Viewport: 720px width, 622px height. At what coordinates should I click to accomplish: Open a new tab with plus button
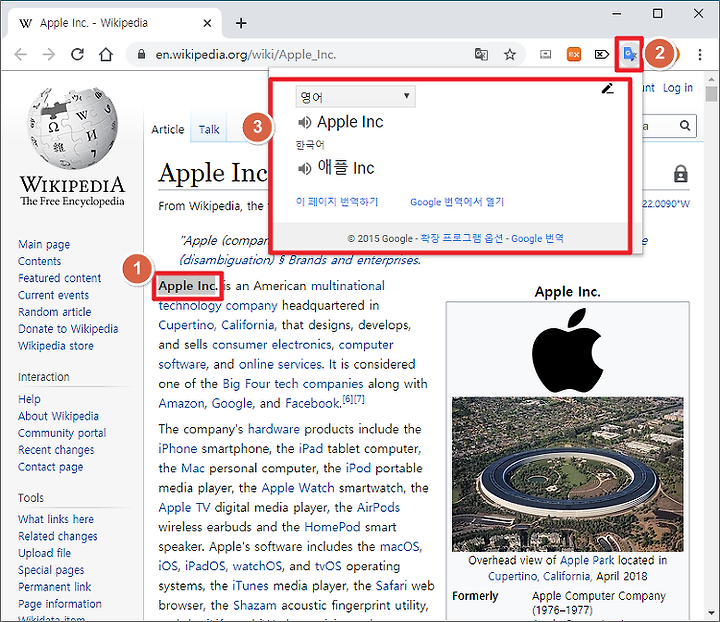click(241, 23)
